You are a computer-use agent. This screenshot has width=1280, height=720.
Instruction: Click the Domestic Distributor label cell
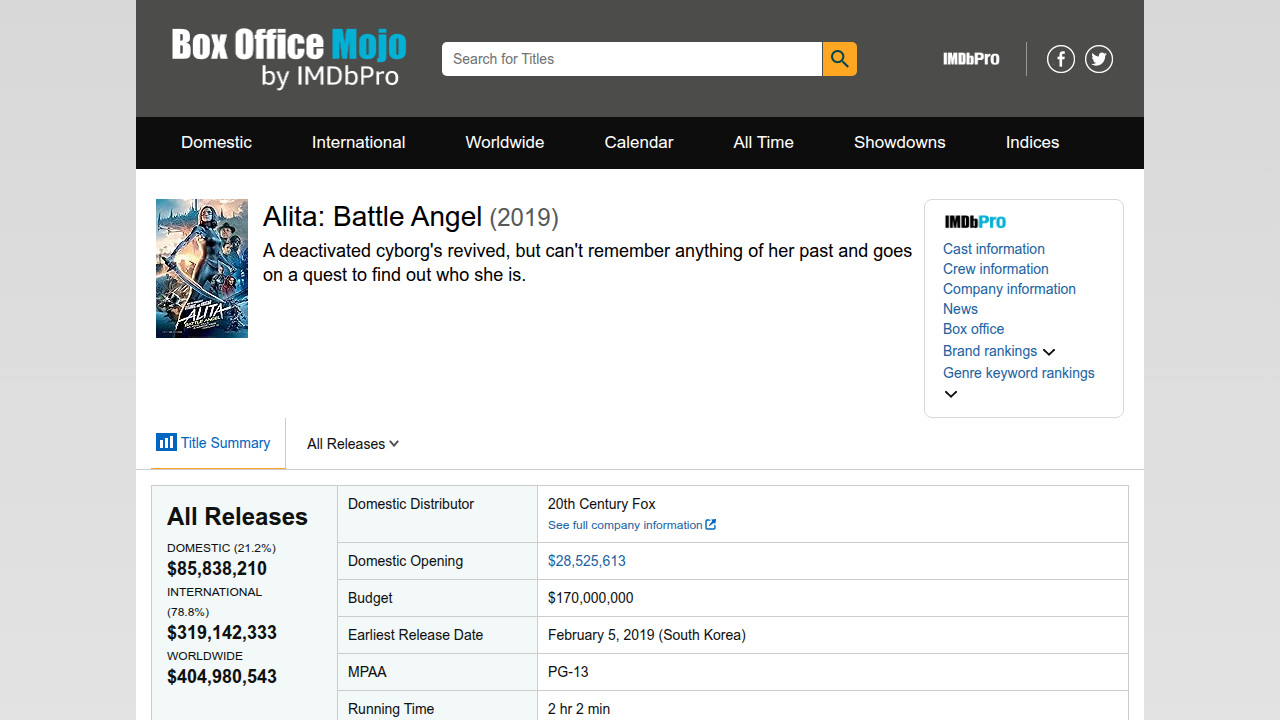click(438, 514)
